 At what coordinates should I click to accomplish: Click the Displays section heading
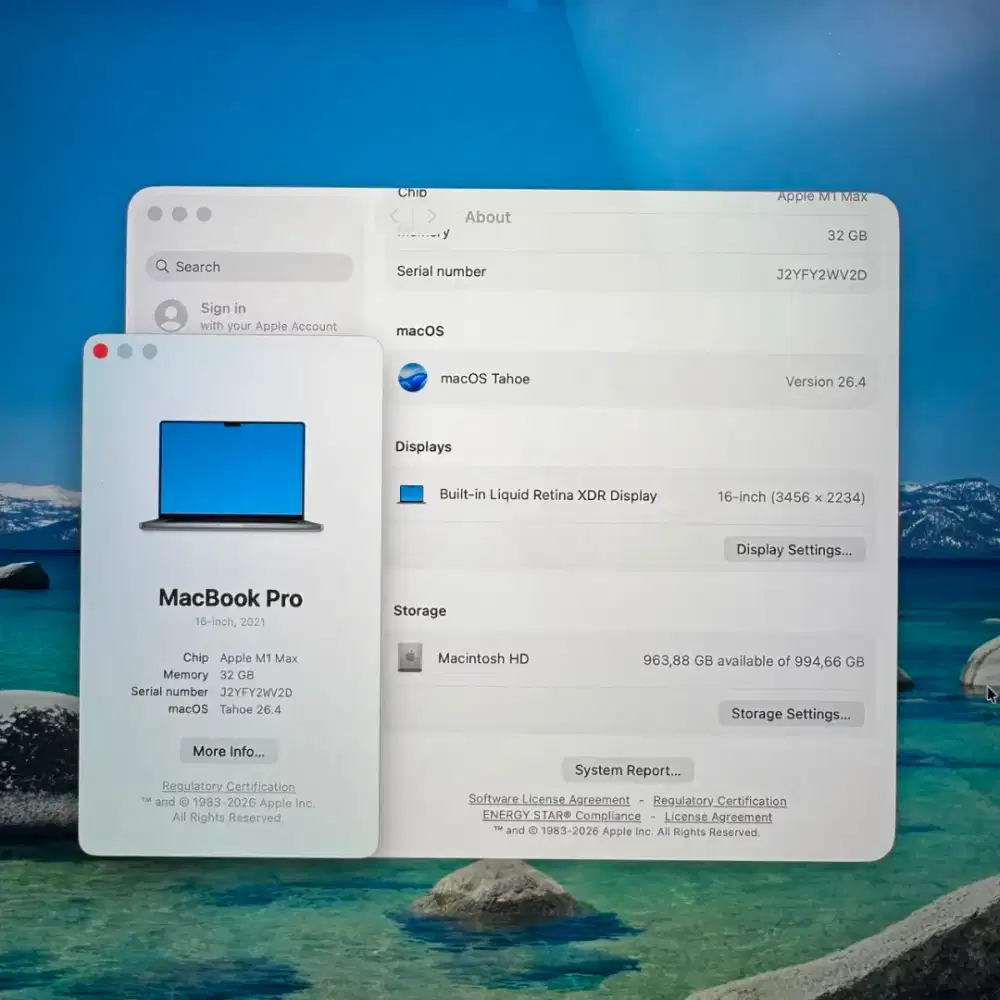click(423, 446)
